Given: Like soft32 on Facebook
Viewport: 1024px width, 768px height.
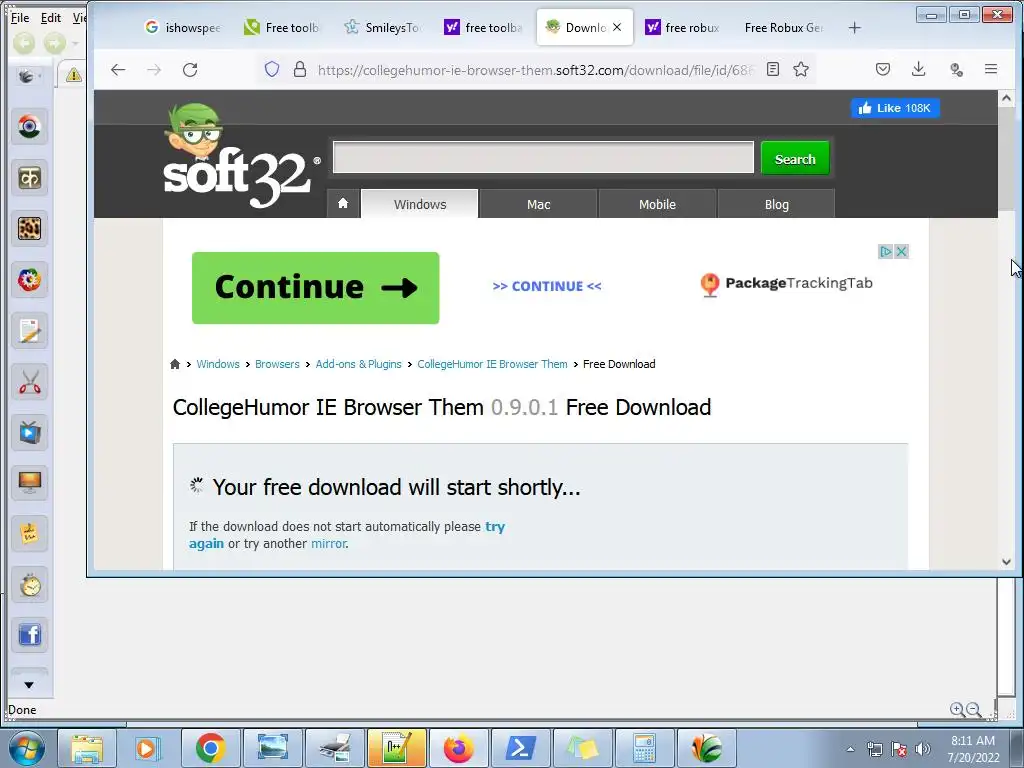Looking at the screenshot, I should point(895,108).
